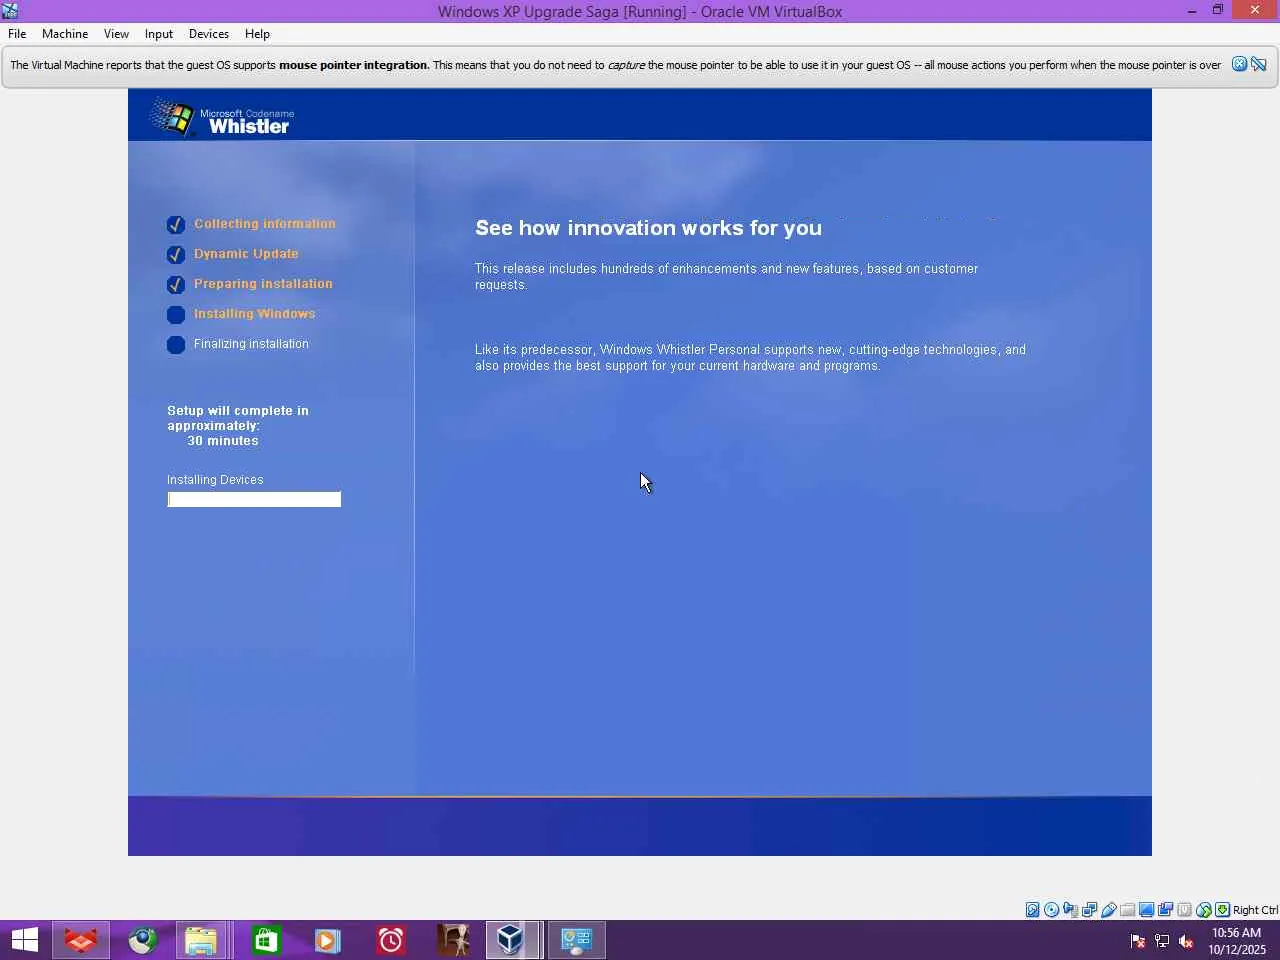Screen dimensions: 1280x960
Task: Open the globe browser icon in taskbar
Action: (x=142, y=940)
